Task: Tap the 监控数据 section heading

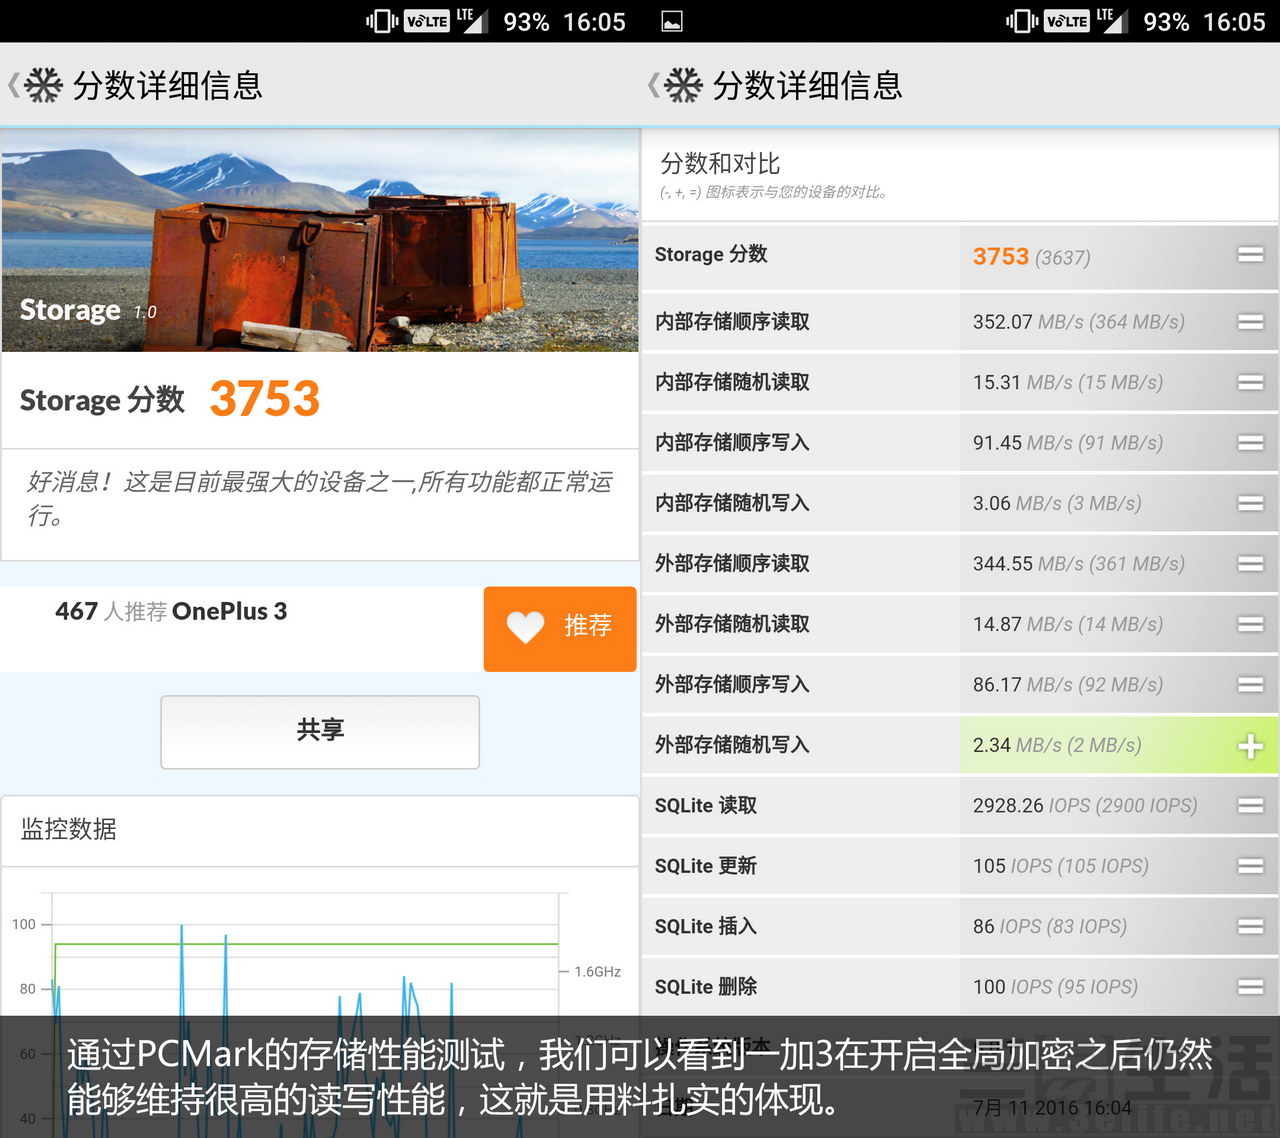Action: point(69,829)
